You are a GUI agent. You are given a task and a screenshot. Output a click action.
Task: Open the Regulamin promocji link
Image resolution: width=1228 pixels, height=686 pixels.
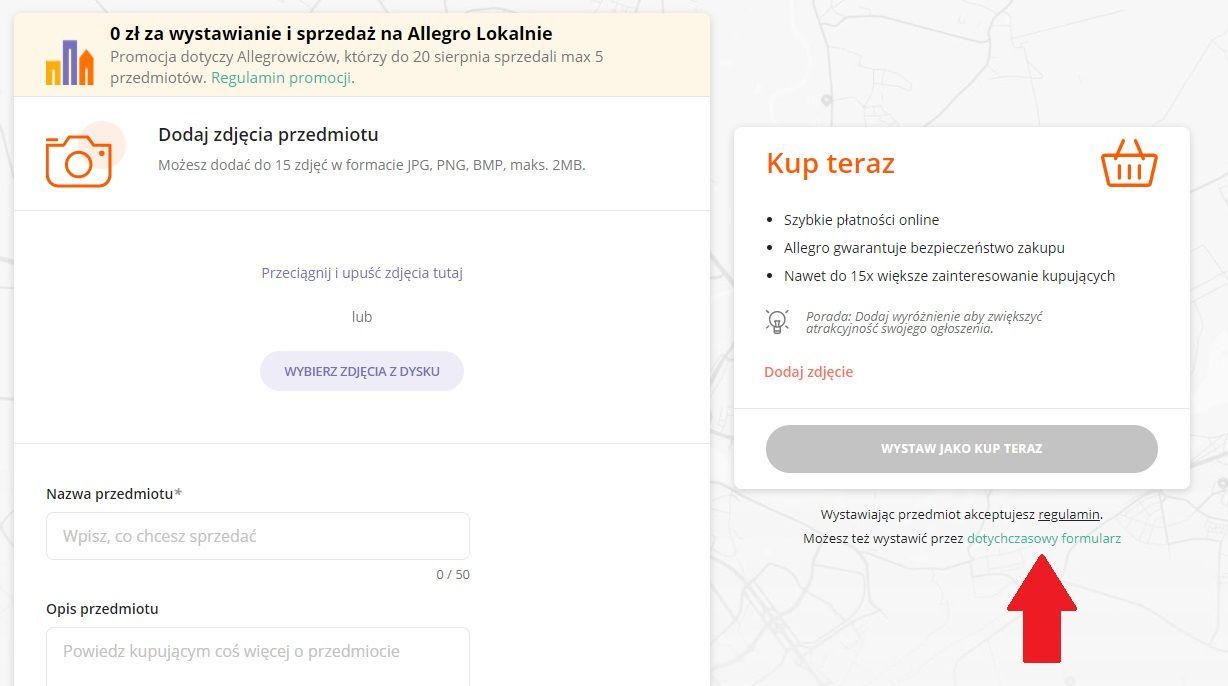click(x=281, y=77)
